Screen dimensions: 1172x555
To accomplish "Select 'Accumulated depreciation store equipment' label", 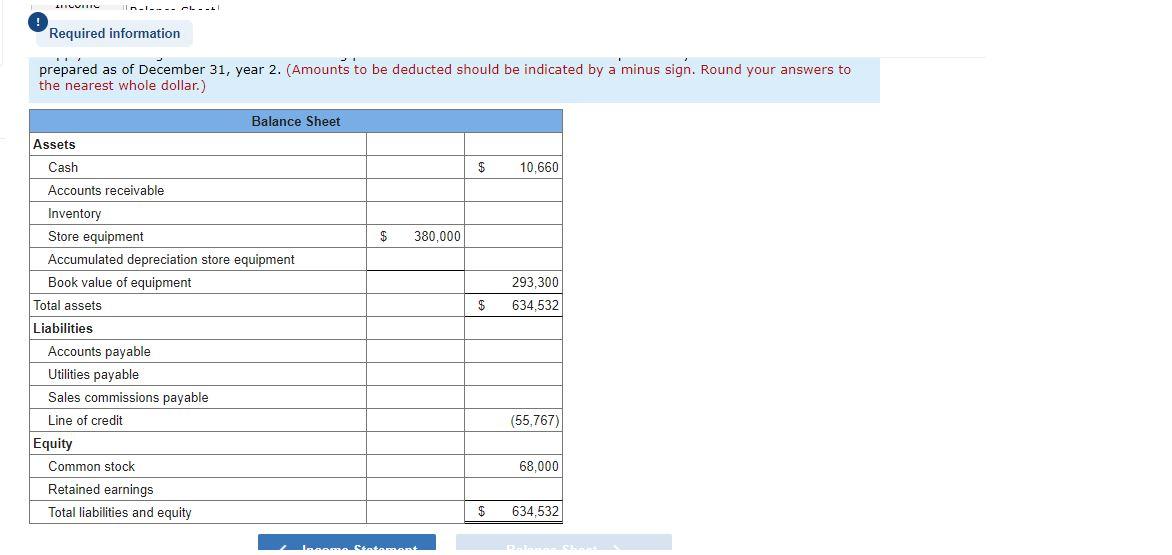I will (171, 259).
